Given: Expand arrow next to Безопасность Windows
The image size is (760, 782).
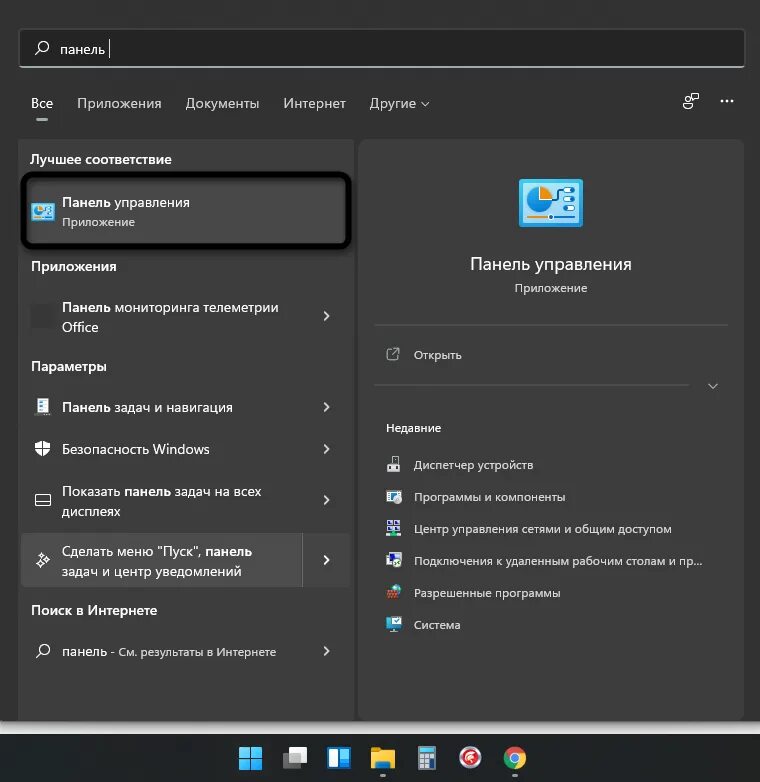Looking at the screenshot, I should coord(326,449).
